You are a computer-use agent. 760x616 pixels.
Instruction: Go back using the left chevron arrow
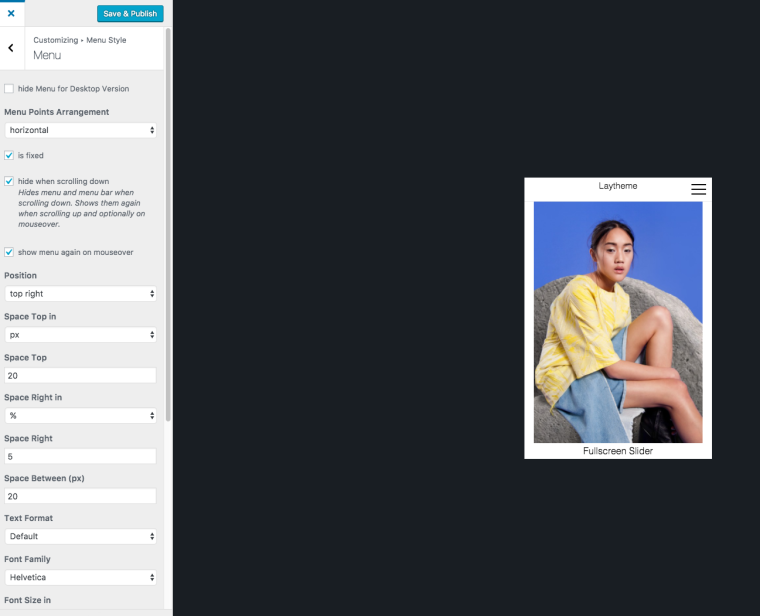pyautogui.click(x=11, y=48)
